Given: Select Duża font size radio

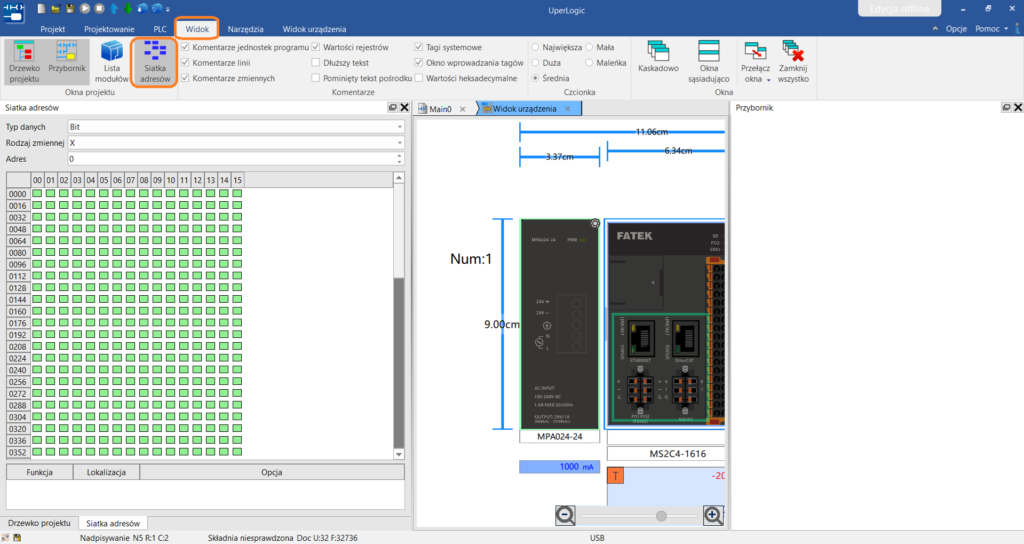Looking at the screenshot, I should 536,63.
